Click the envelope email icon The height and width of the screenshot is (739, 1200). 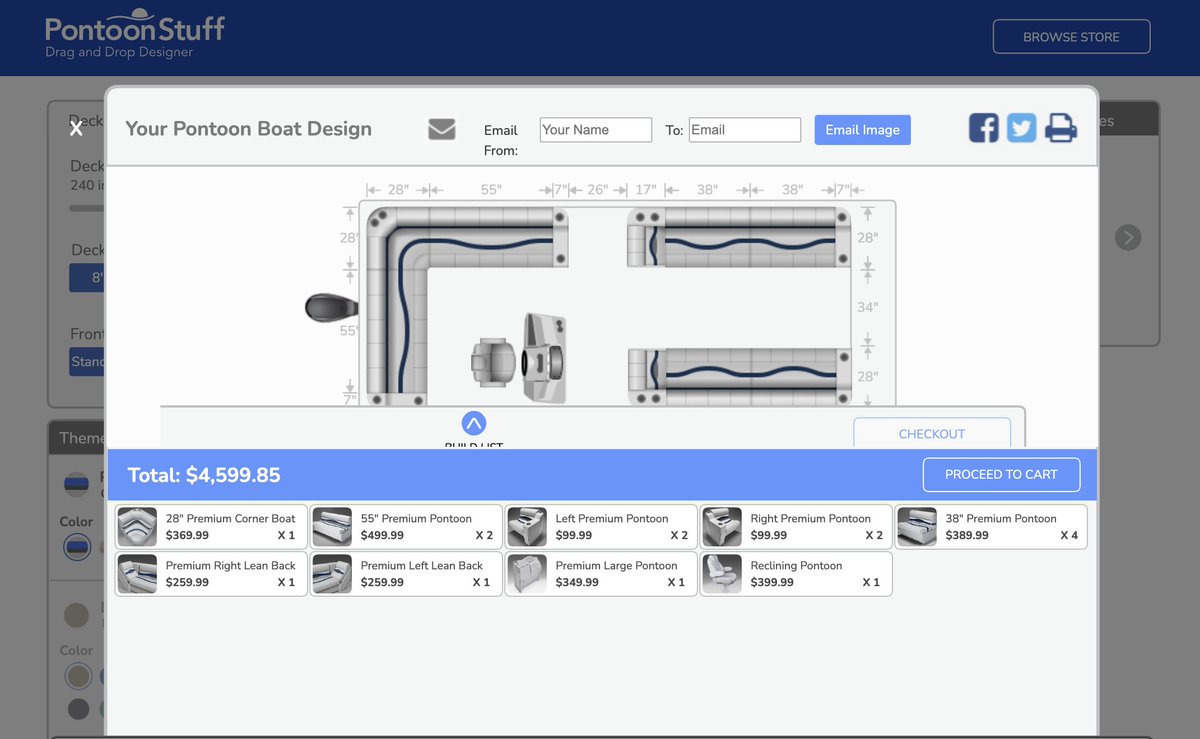click(442, 129)
